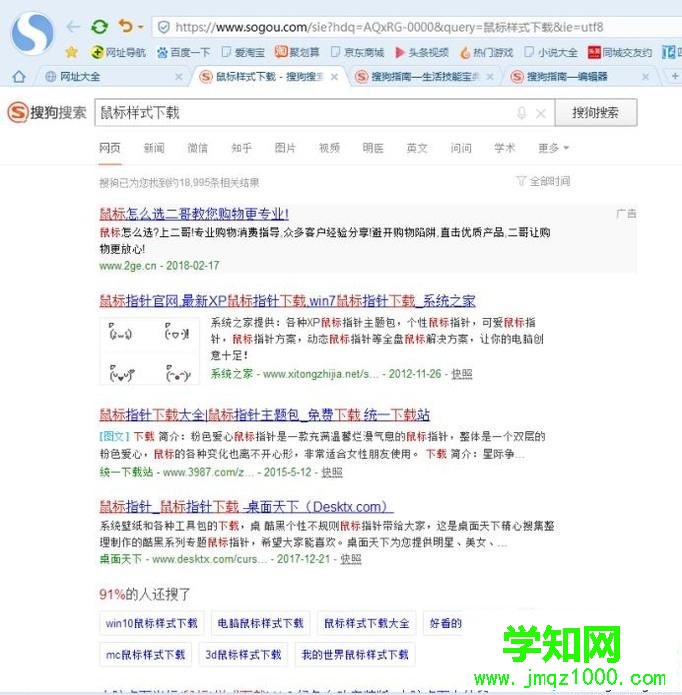
Task: Select the 学术 search category
Action: click(505, 148)
